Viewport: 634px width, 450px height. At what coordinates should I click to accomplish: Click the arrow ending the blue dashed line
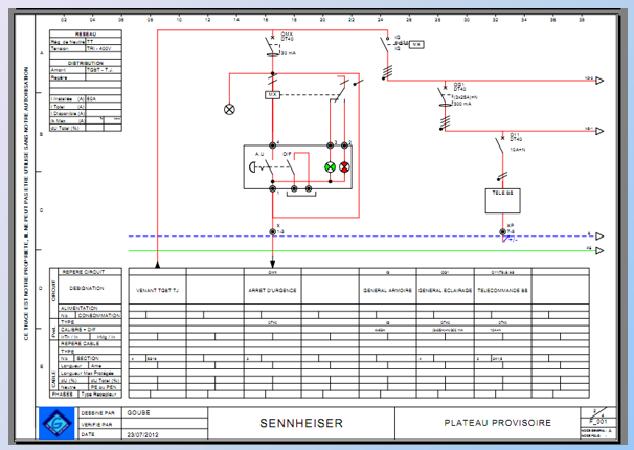(x=599, y=236)
